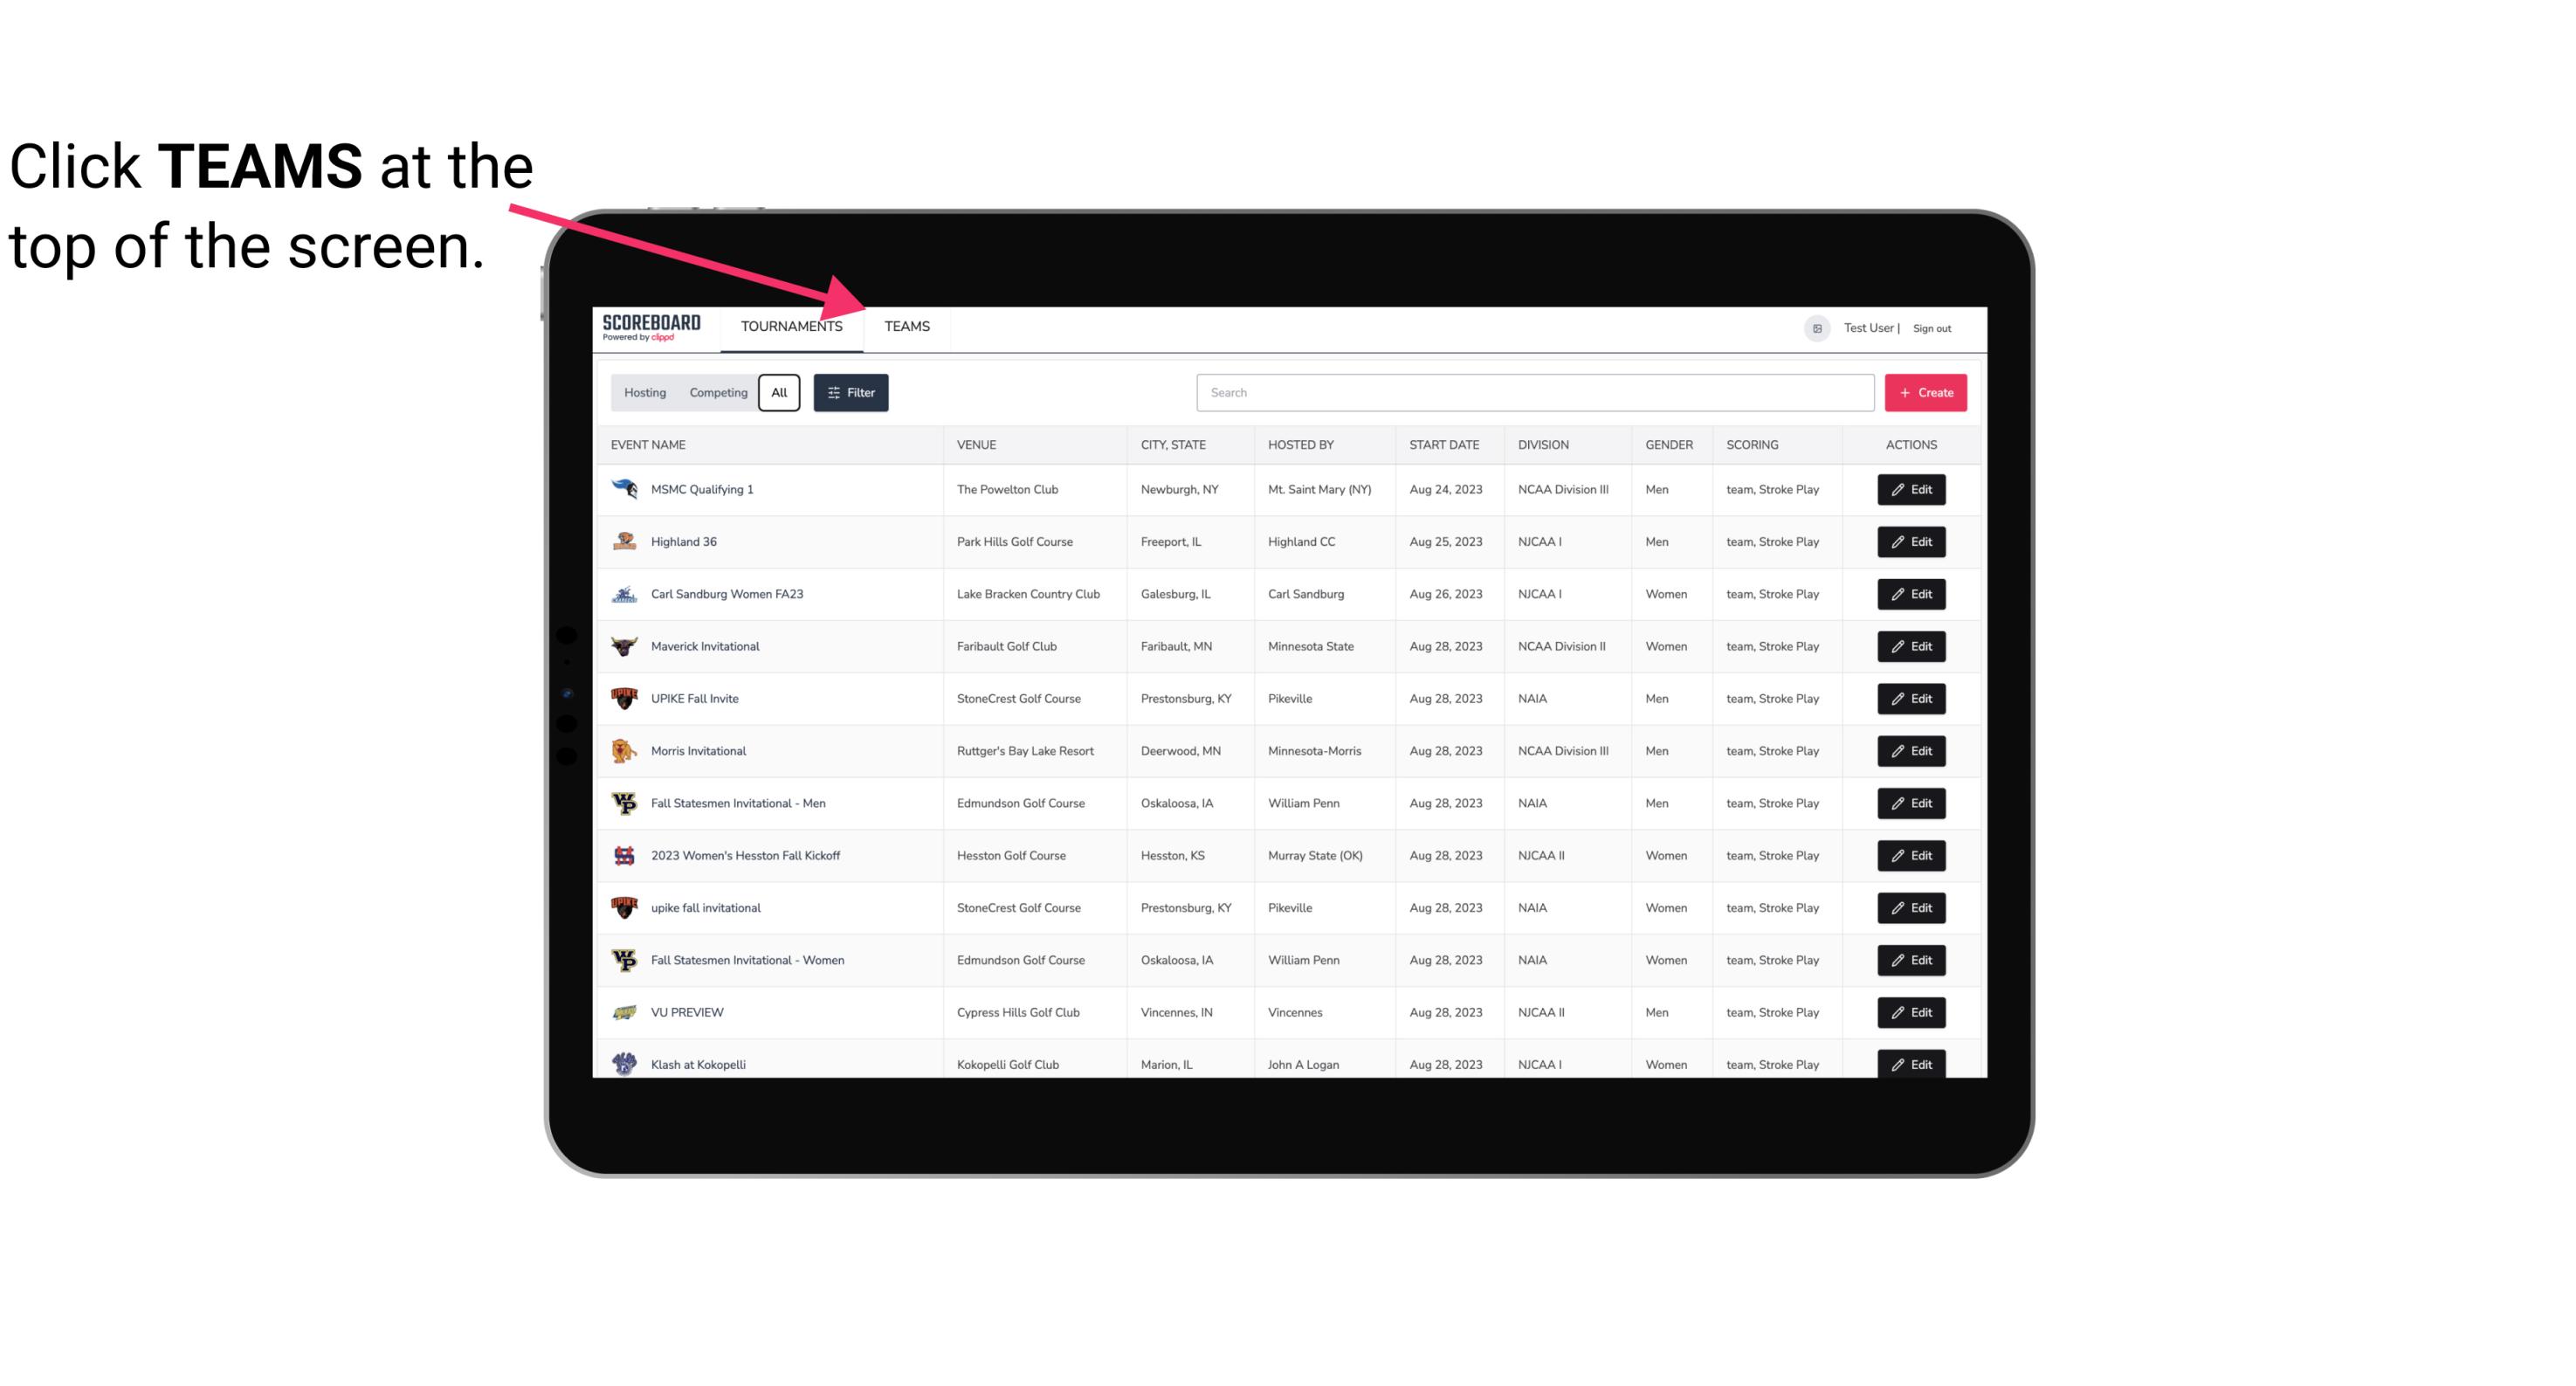Click the Filter dropdown button
The width and height of the screenshot is (2576, 1386).
click(x=850, y=393)
